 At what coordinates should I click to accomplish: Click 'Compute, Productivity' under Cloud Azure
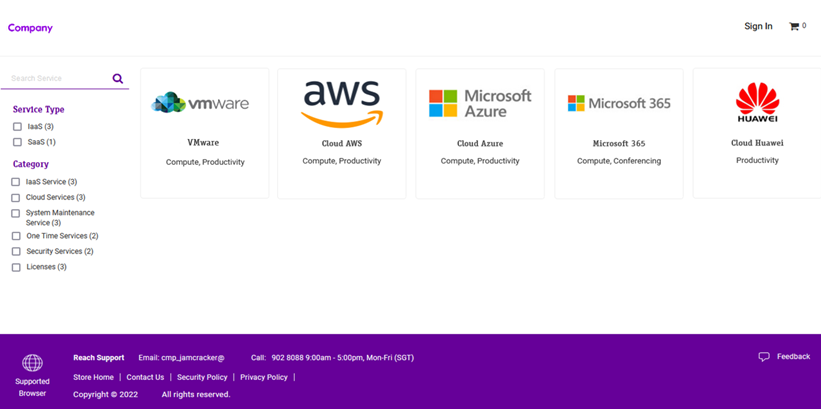[x=480, y=161]
